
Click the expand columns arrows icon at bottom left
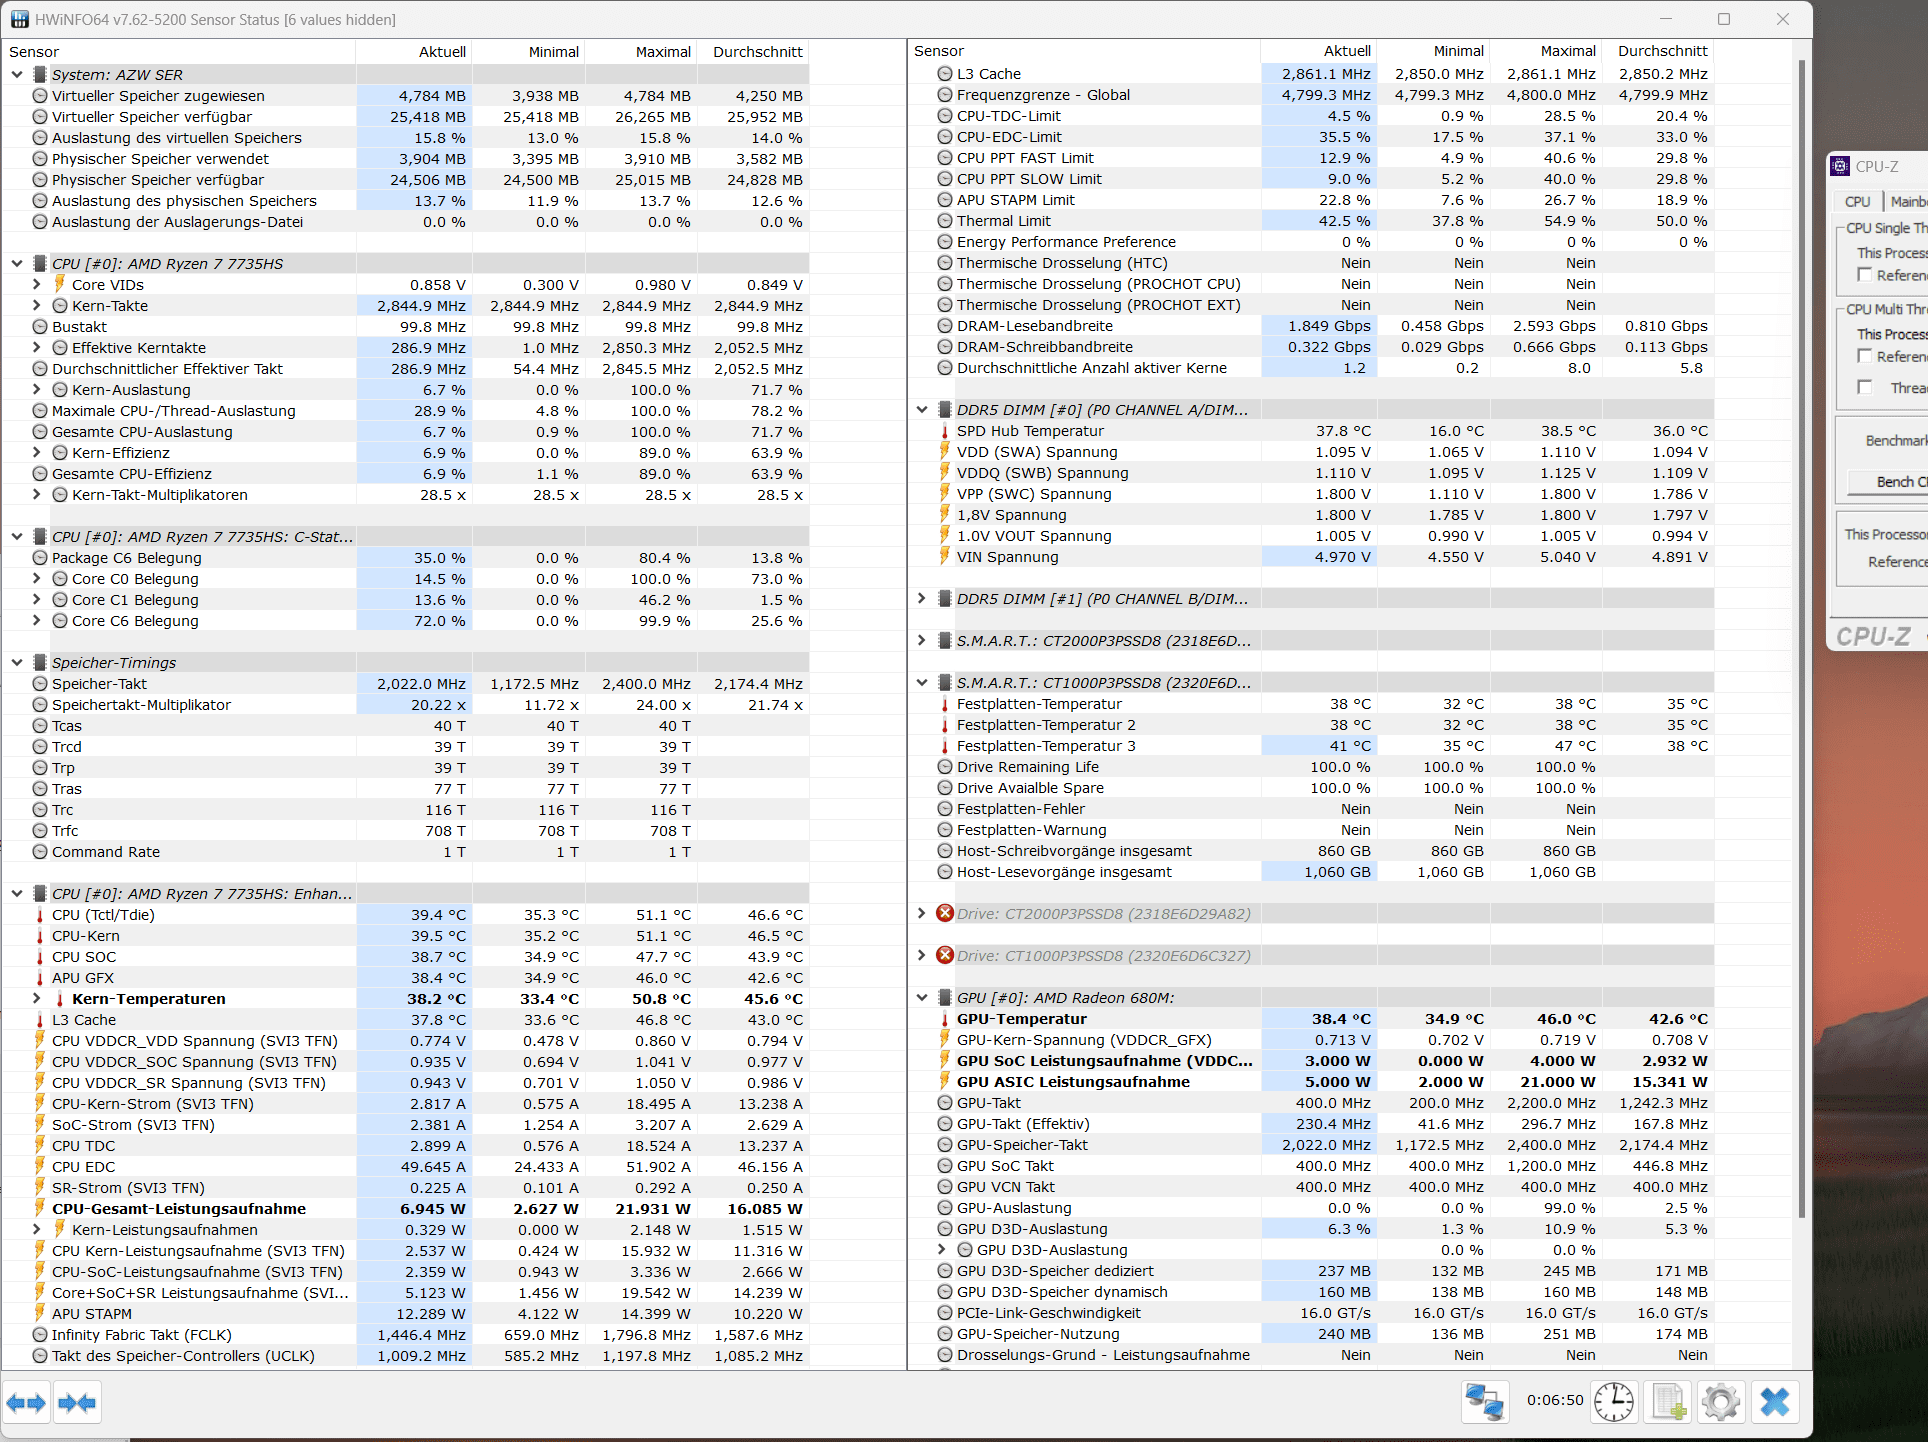[26, 1403]
